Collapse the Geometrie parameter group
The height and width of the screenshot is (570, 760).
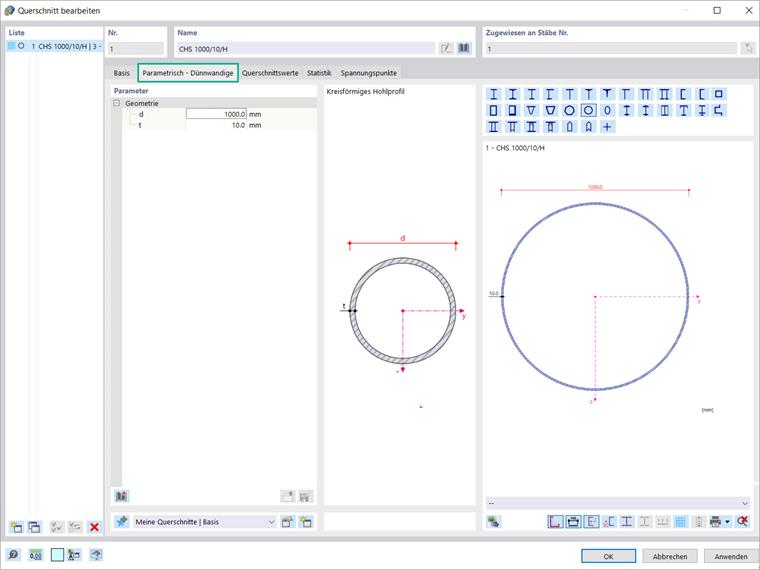tap(116, 103)
